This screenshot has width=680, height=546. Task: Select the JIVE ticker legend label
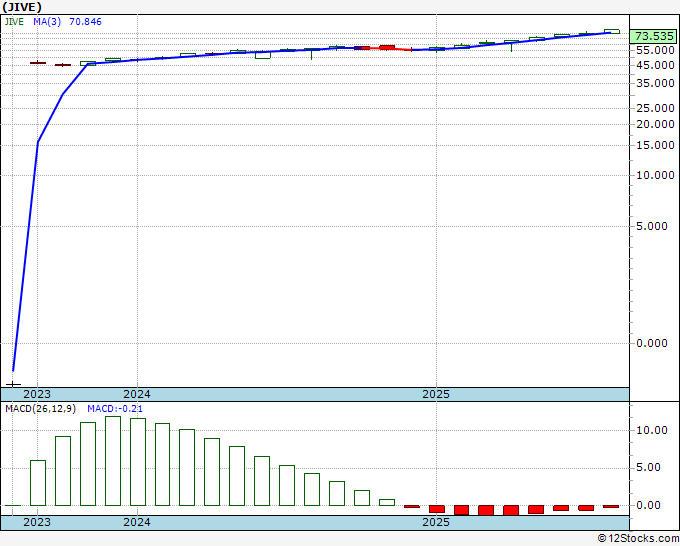click(14, 22)
